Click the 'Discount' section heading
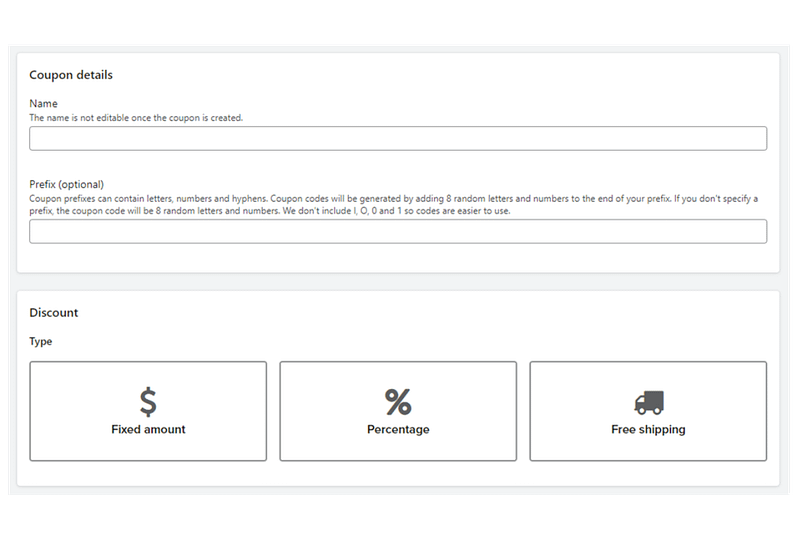 coord(54,313)
